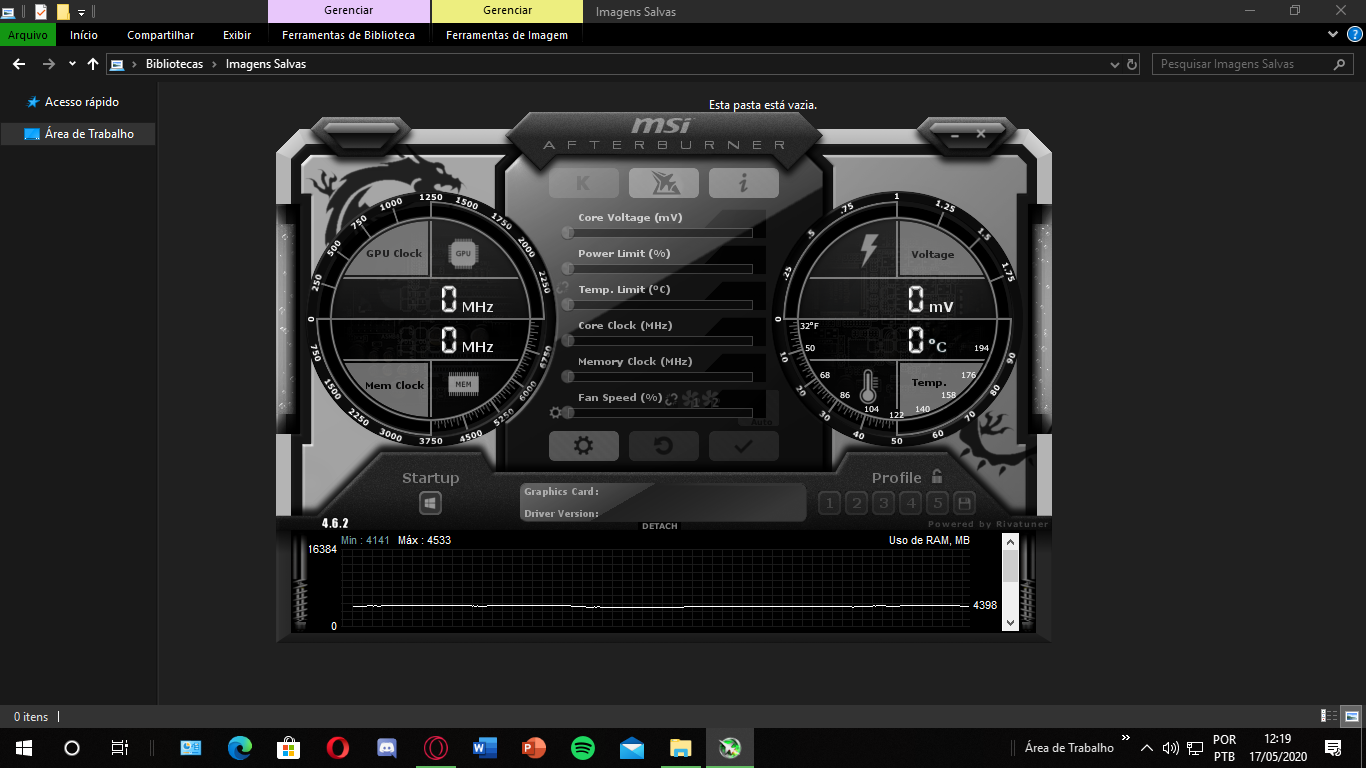Click Bibliotecas in the address breadcrumb
The height and width of the screenshot is (768, 1366).
pos(174,64)
